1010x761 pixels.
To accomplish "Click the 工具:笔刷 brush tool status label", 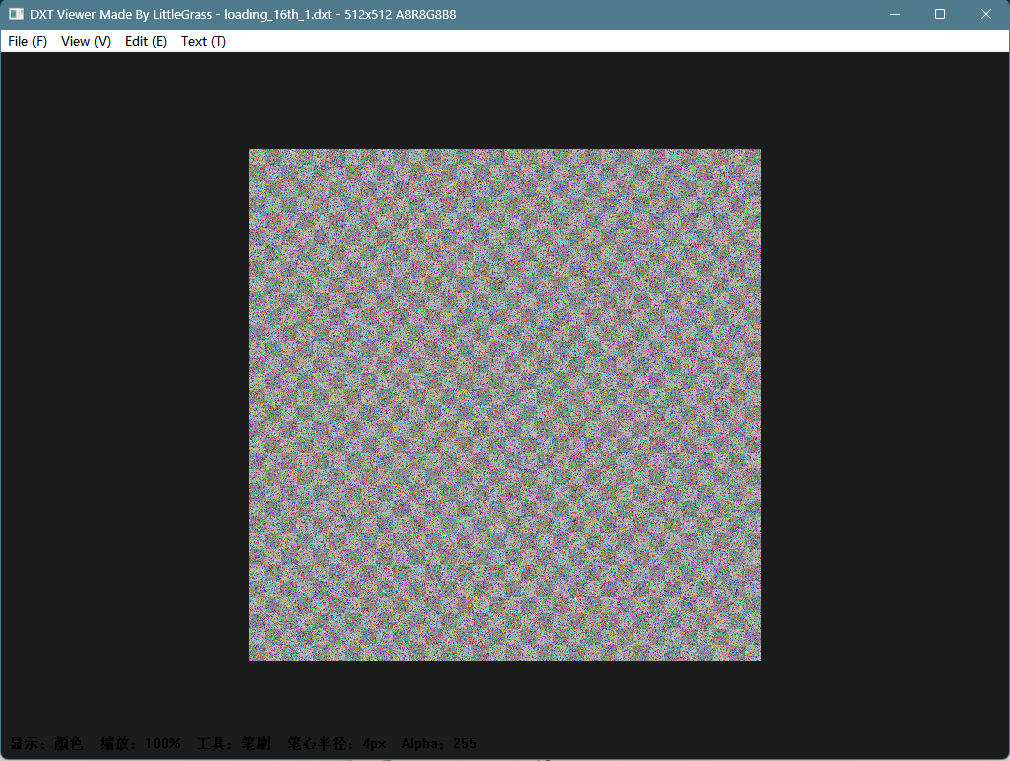I will click(x=234, y=744).
